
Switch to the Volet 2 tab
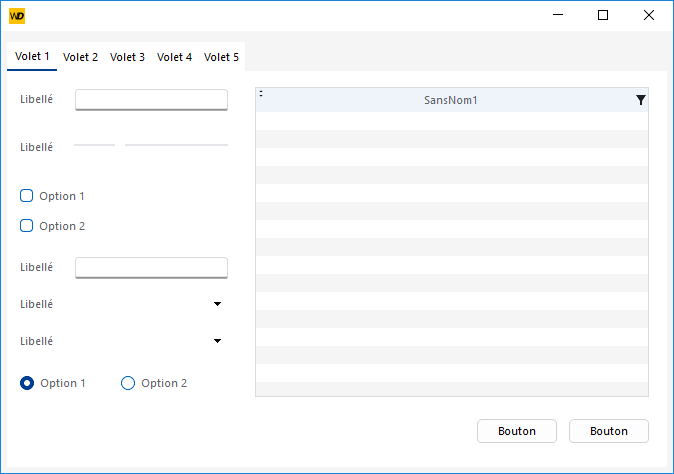pos(80,57)
